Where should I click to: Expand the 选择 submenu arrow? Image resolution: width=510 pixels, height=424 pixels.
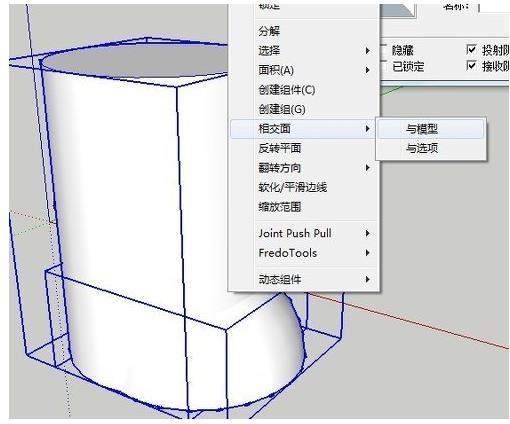point(367,51)
